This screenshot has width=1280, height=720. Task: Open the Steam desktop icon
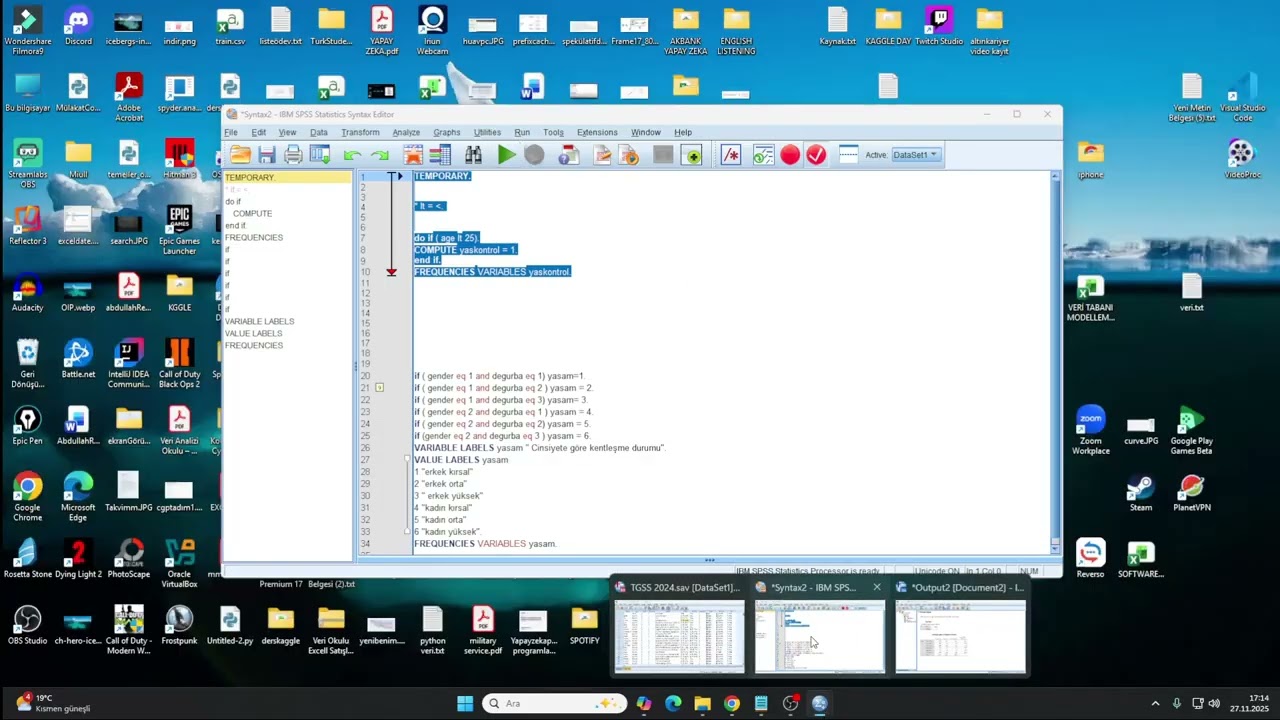coord(1141,493)
